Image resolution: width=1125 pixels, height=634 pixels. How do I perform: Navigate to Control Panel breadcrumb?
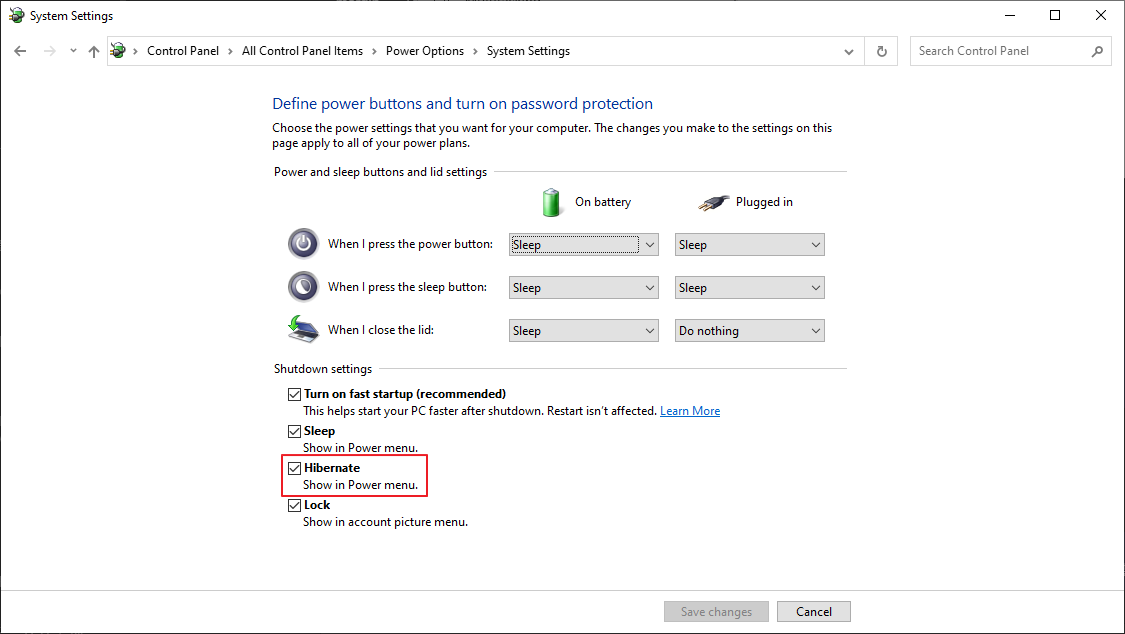(x=183, y=51)
